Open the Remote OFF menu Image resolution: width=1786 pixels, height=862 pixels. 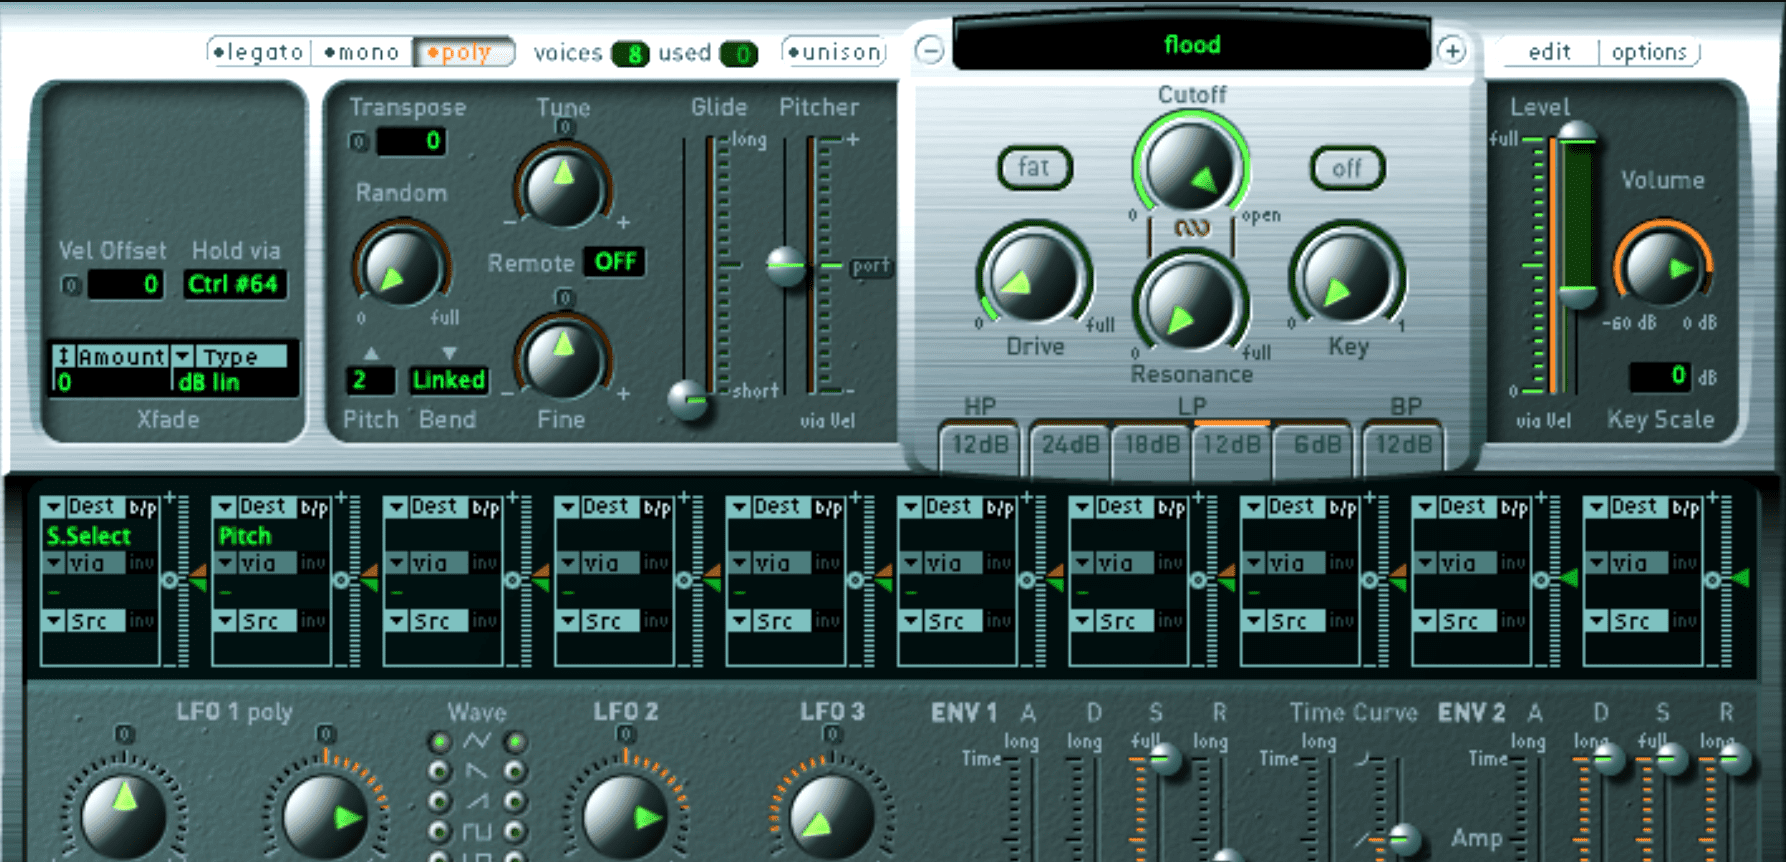pyautogui.click(x=614, y=262)
